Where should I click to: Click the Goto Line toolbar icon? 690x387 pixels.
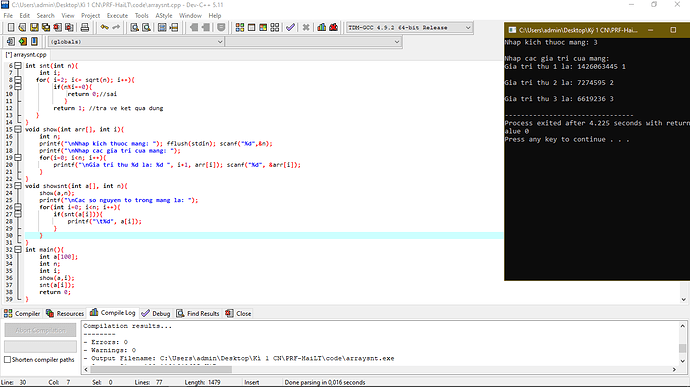pos(174,27)
